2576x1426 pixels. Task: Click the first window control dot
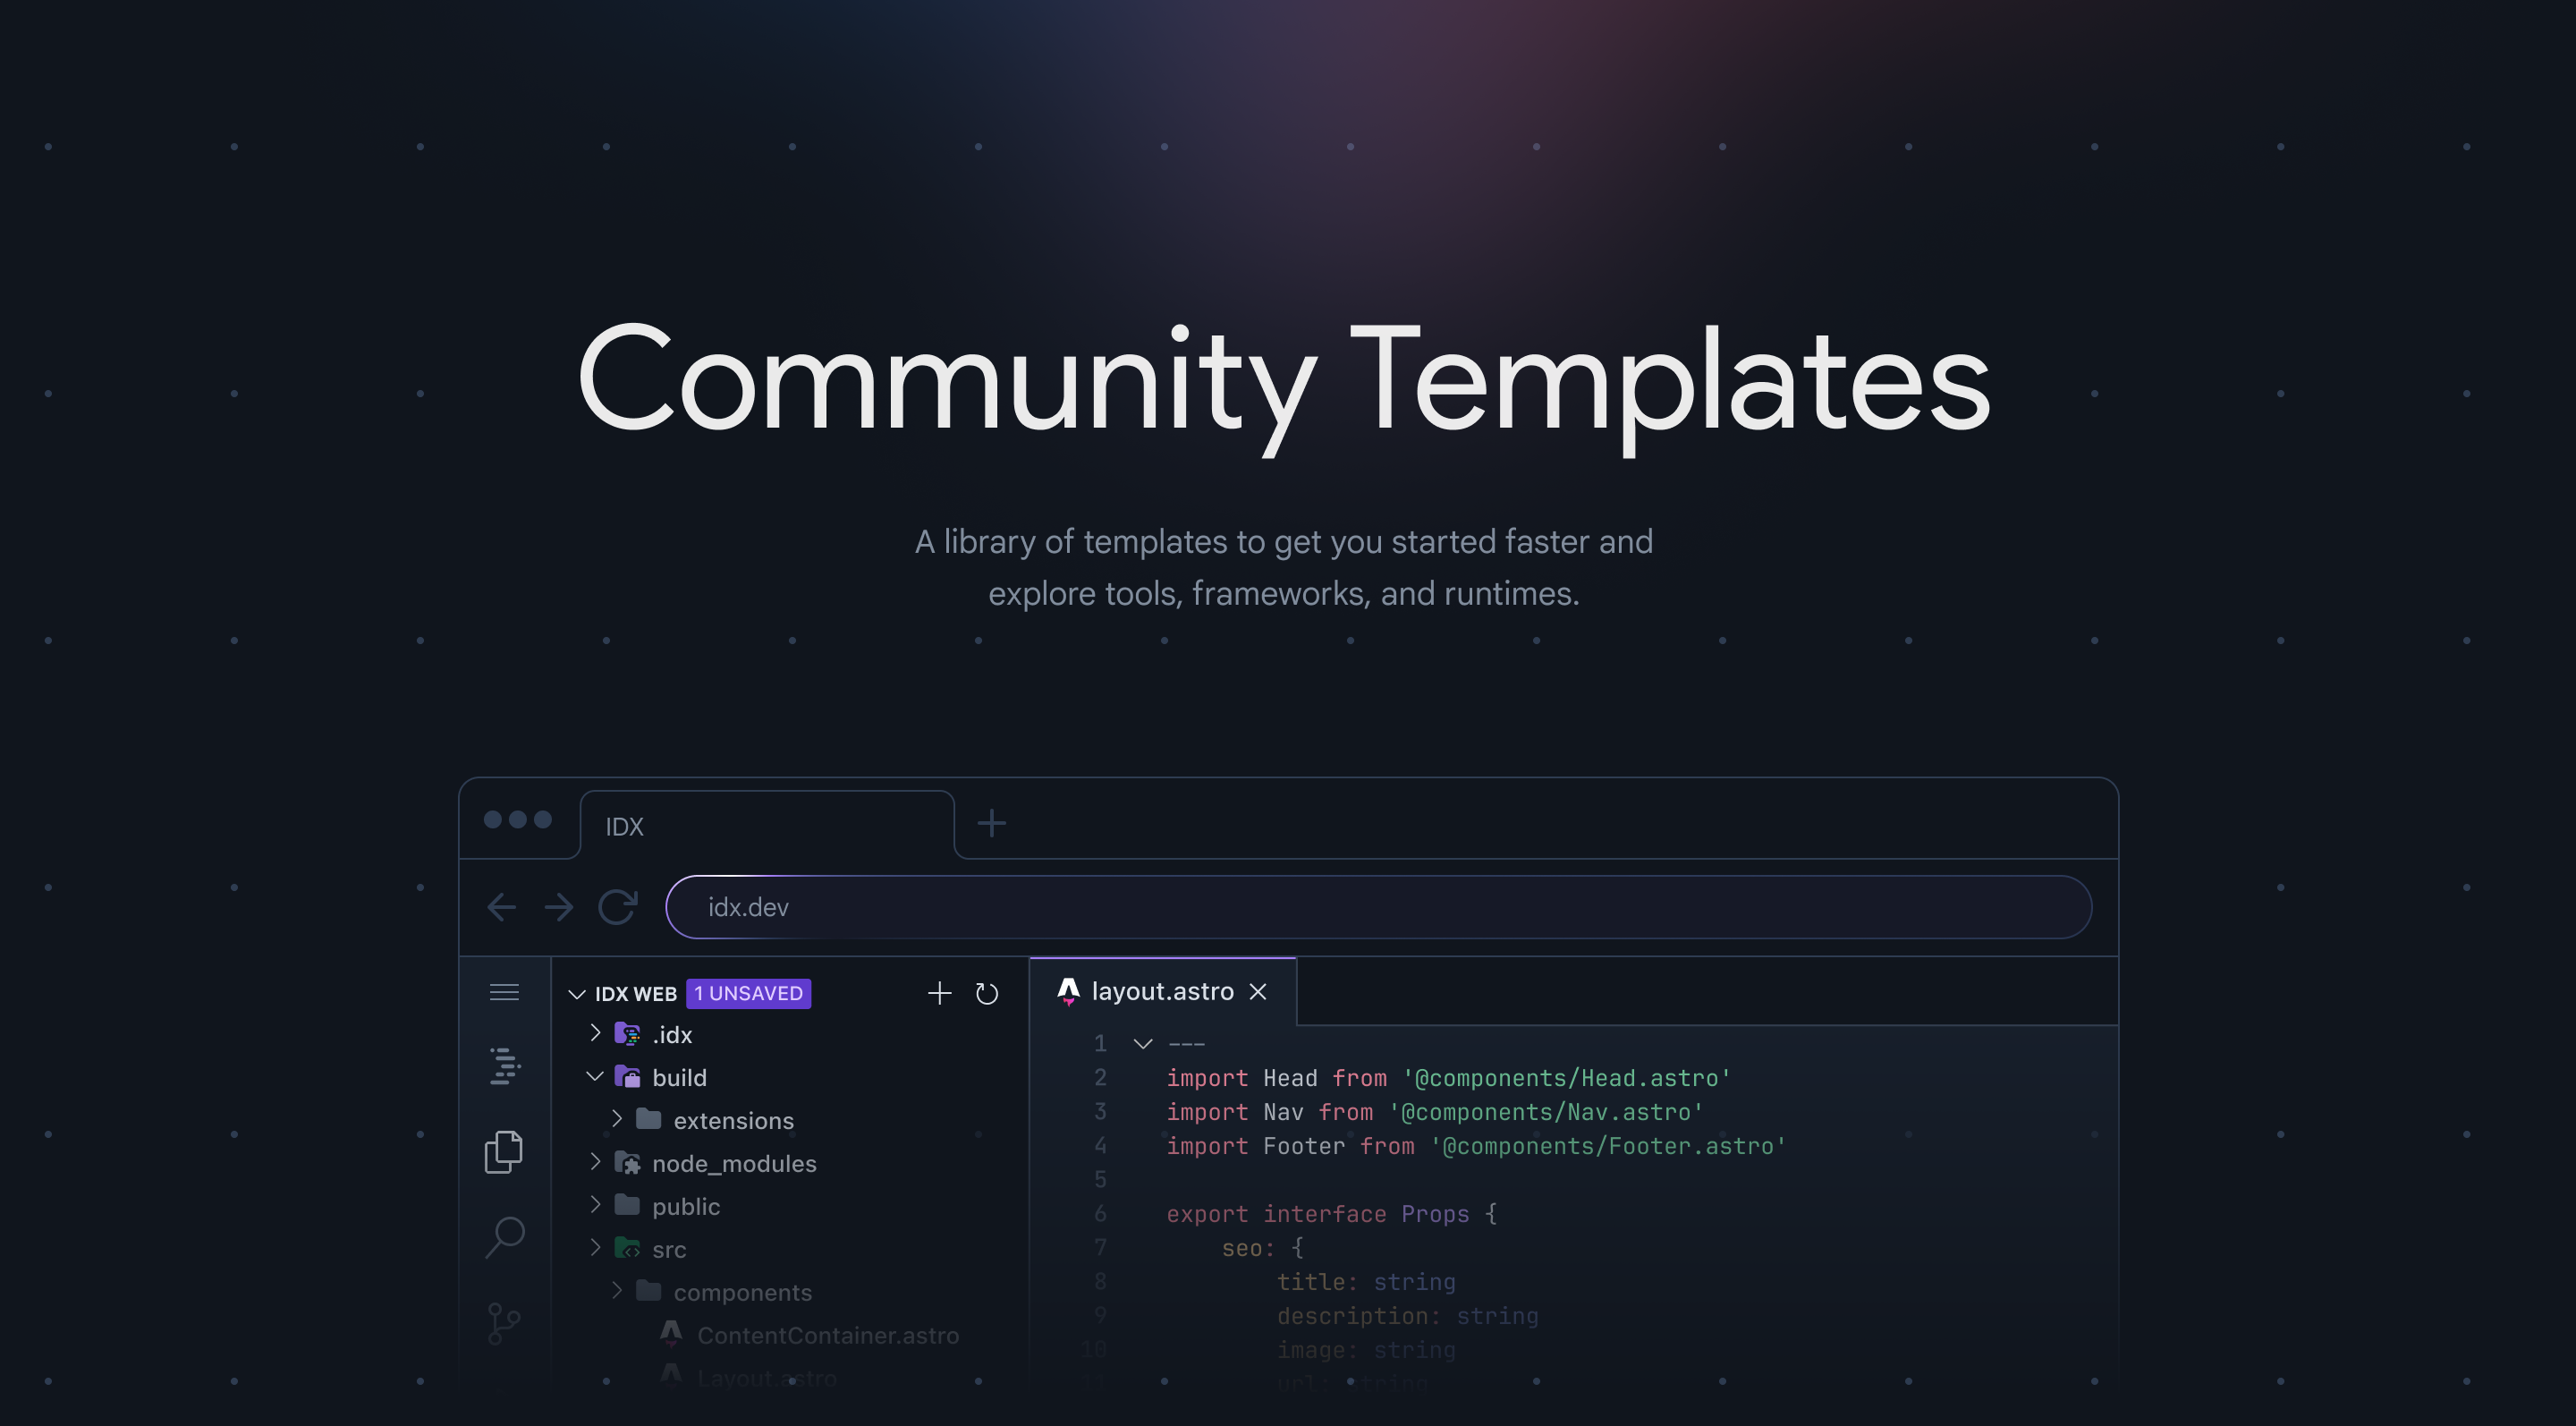493,819
